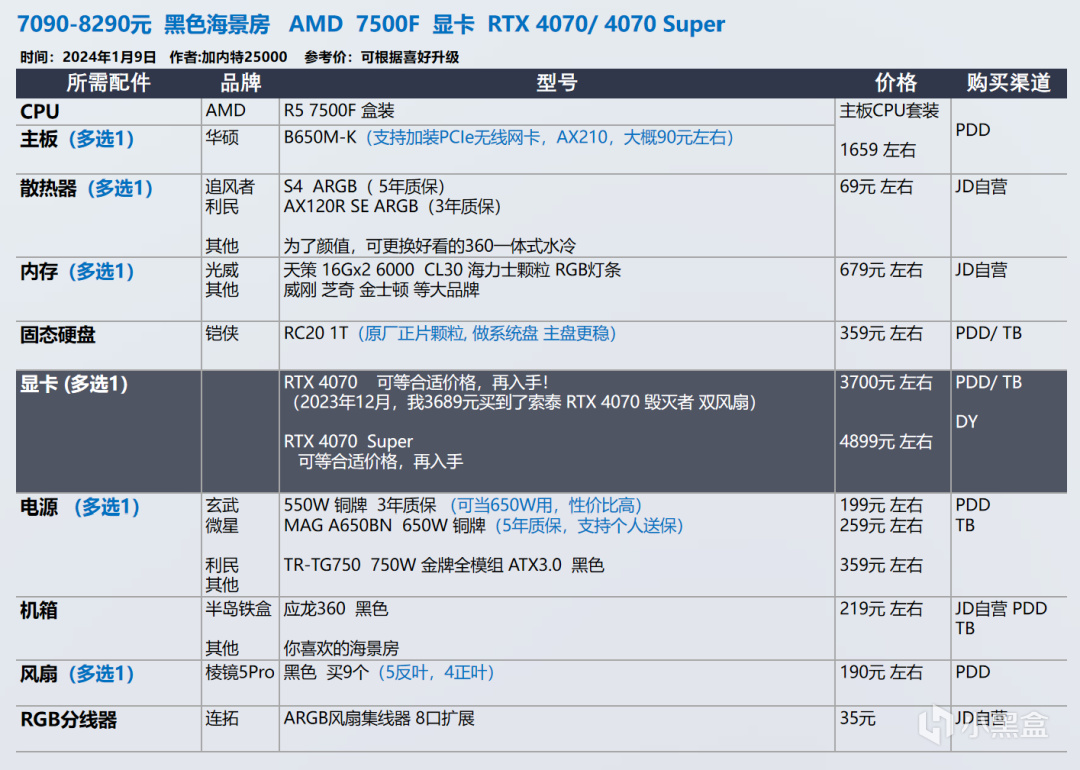Click the 'RC20 1T' model text
This screenshot has height=770, width=1080.
(316, 333)
